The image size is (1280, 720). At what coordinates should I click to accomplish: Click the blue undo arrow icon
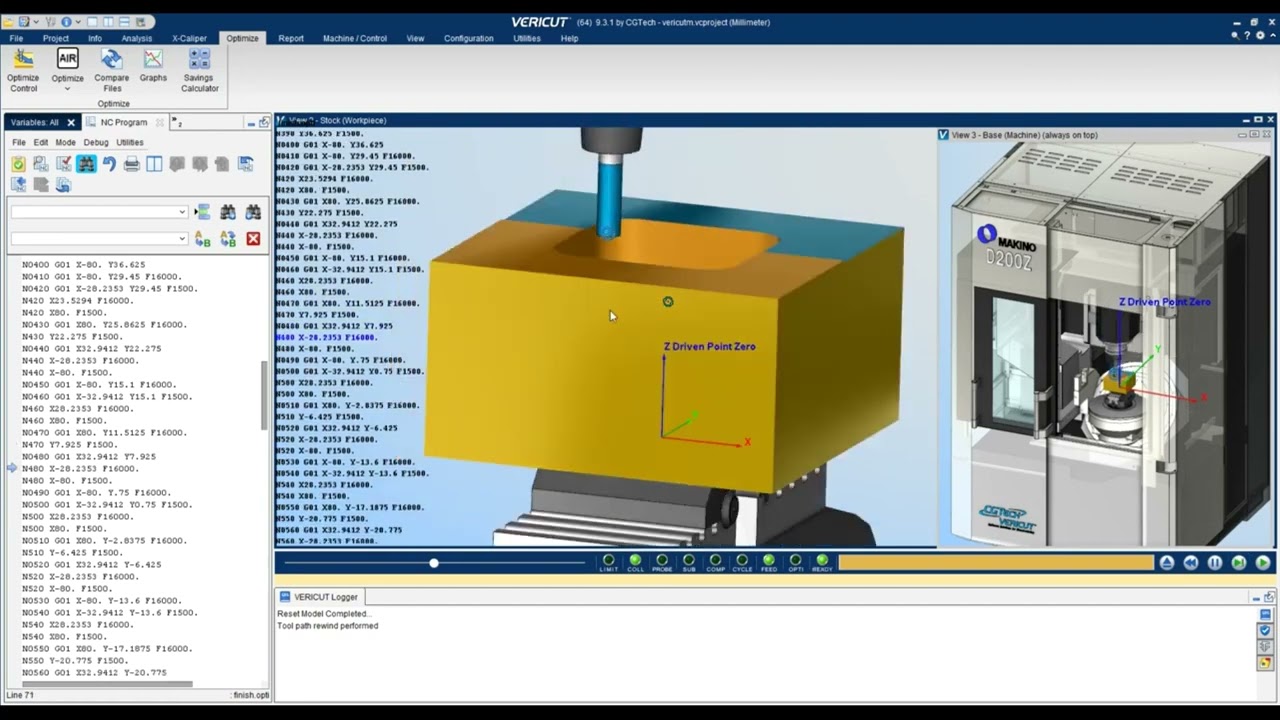[x=109, y=164]
